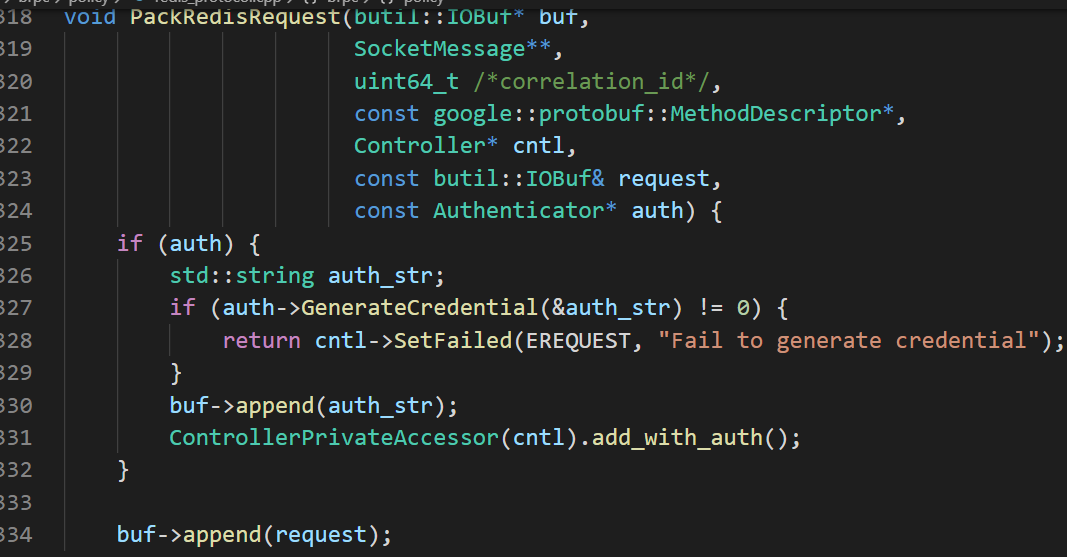Click the butil namespace before IOBuf&
The height and width of the screenshot is (557, 1067).
[465, 178]
